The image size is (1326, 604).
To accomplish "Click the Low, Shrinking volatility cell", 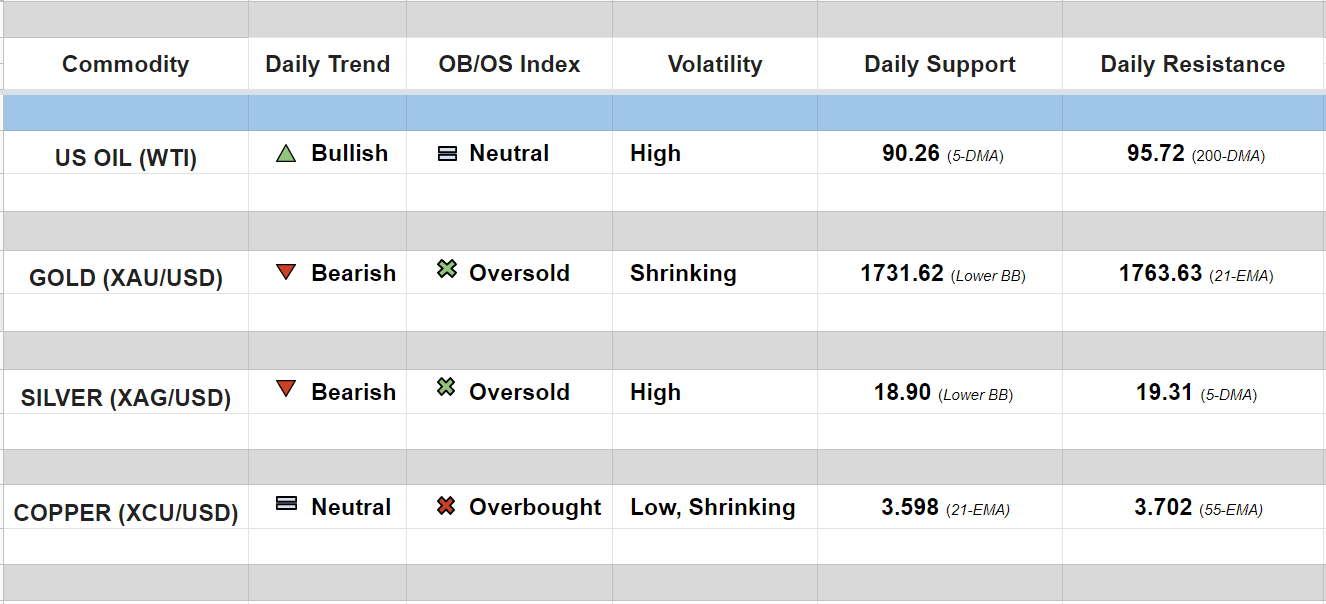I will (712, 508).
